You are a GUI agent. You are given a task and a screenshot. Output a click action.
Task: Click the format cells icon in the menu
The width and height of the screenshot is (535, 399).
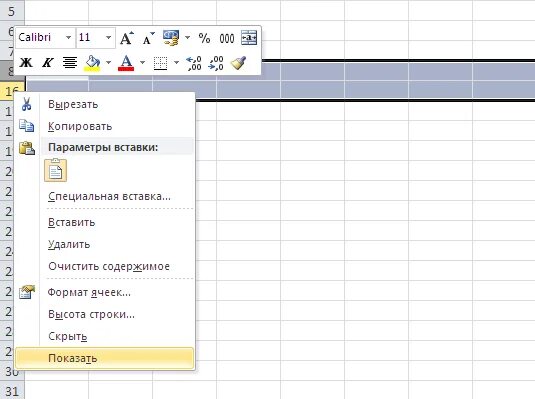point(27,292)
